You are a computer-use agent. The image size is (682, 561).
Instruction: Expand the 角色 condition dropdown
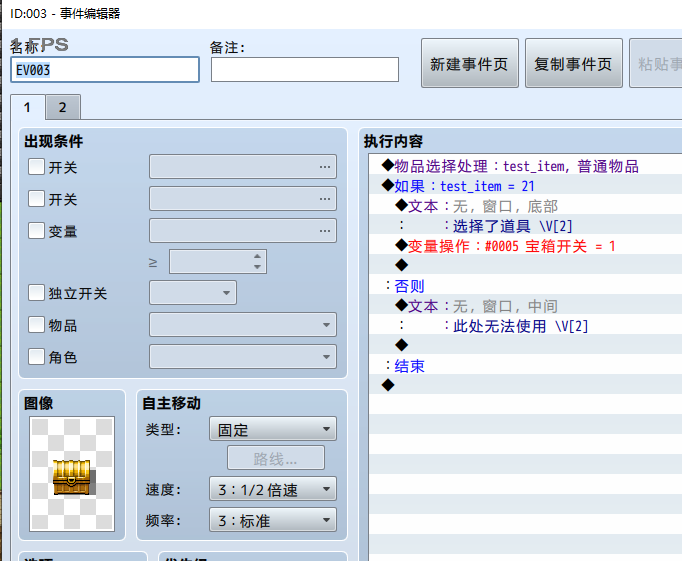tap(243, 357)
